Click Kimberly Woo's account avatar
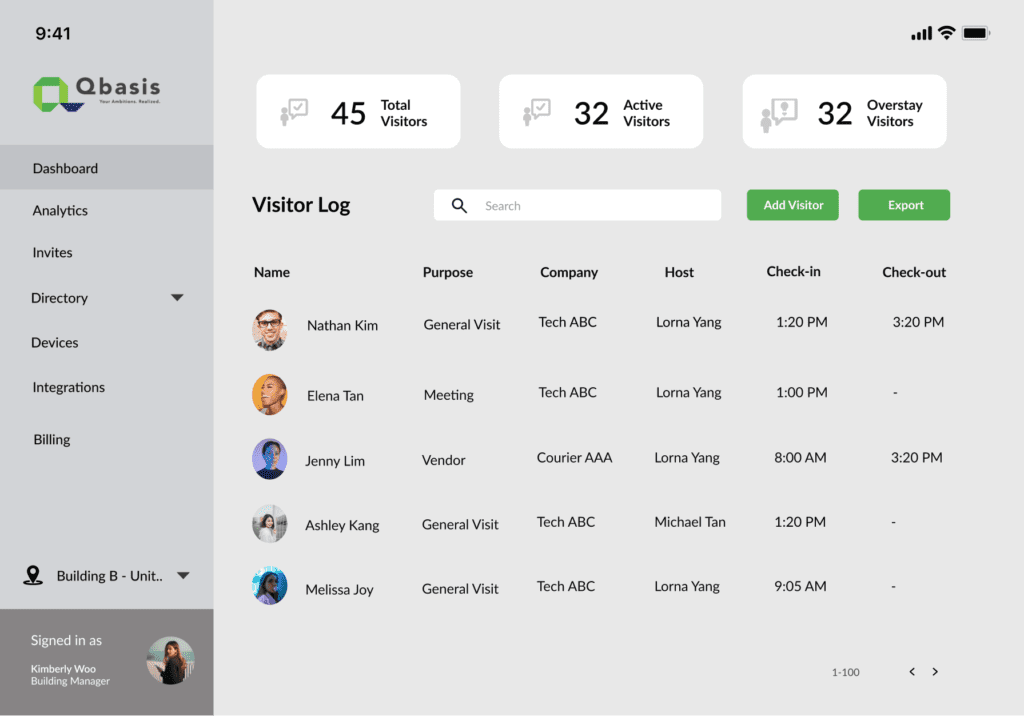The width and height of the screenshot is (1024, 716). 170,660
